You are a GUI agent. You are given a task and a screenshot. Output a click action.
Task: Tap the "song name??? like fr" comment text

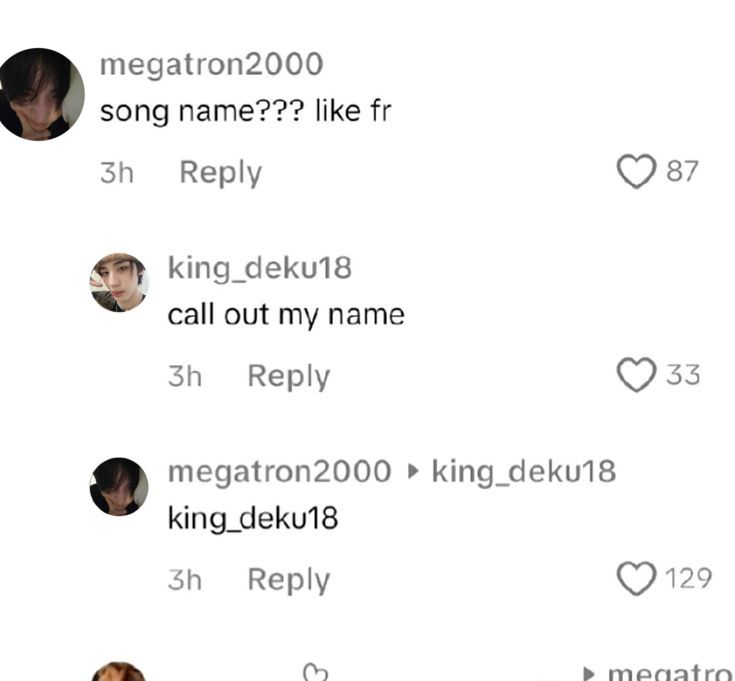click(245, 110)
